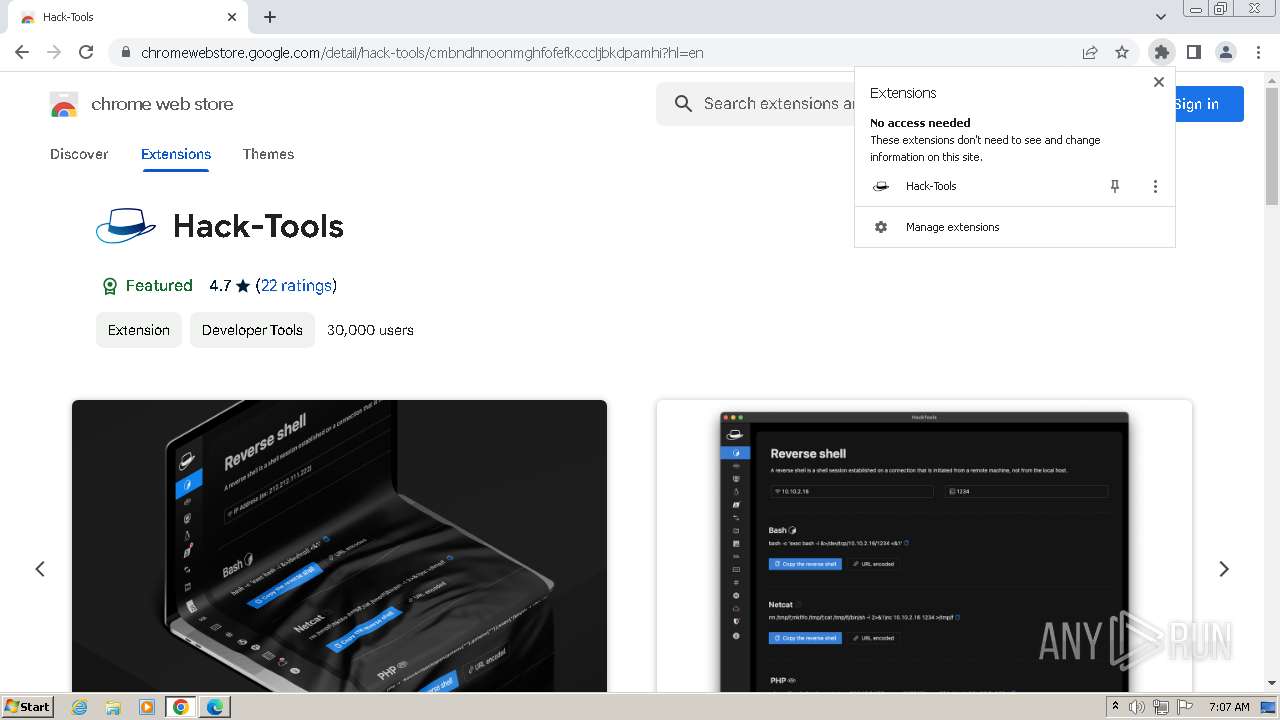Reload the current page
The width and height of the screenshot is (1280, 720).
86,52
